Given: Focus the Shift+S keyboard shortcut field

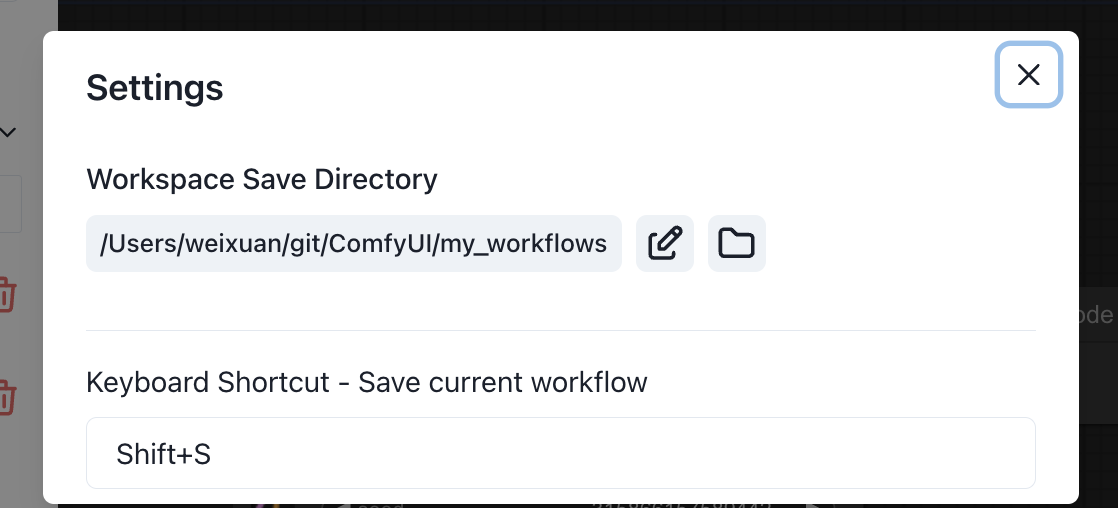Looking at the screenshot, I should [x=560, y=453].
